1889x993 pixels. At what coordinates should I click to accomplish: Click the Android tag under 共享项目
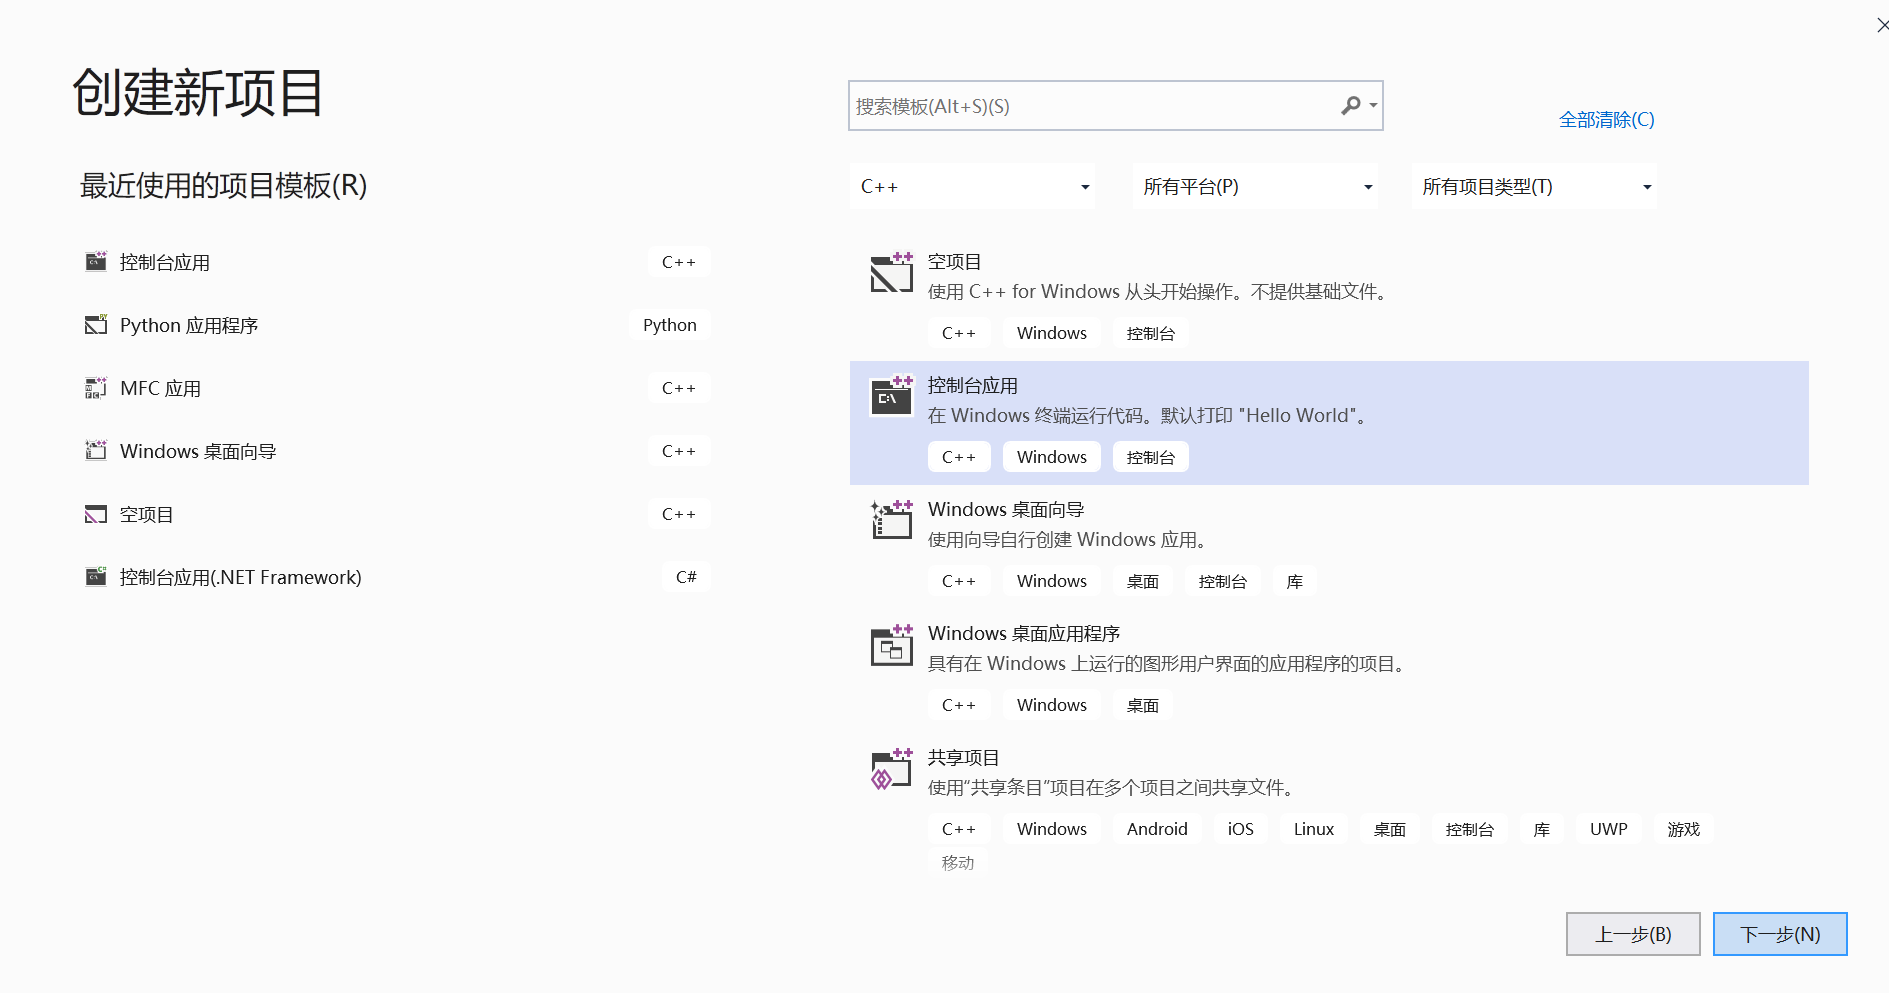[x=1156, y=828]
